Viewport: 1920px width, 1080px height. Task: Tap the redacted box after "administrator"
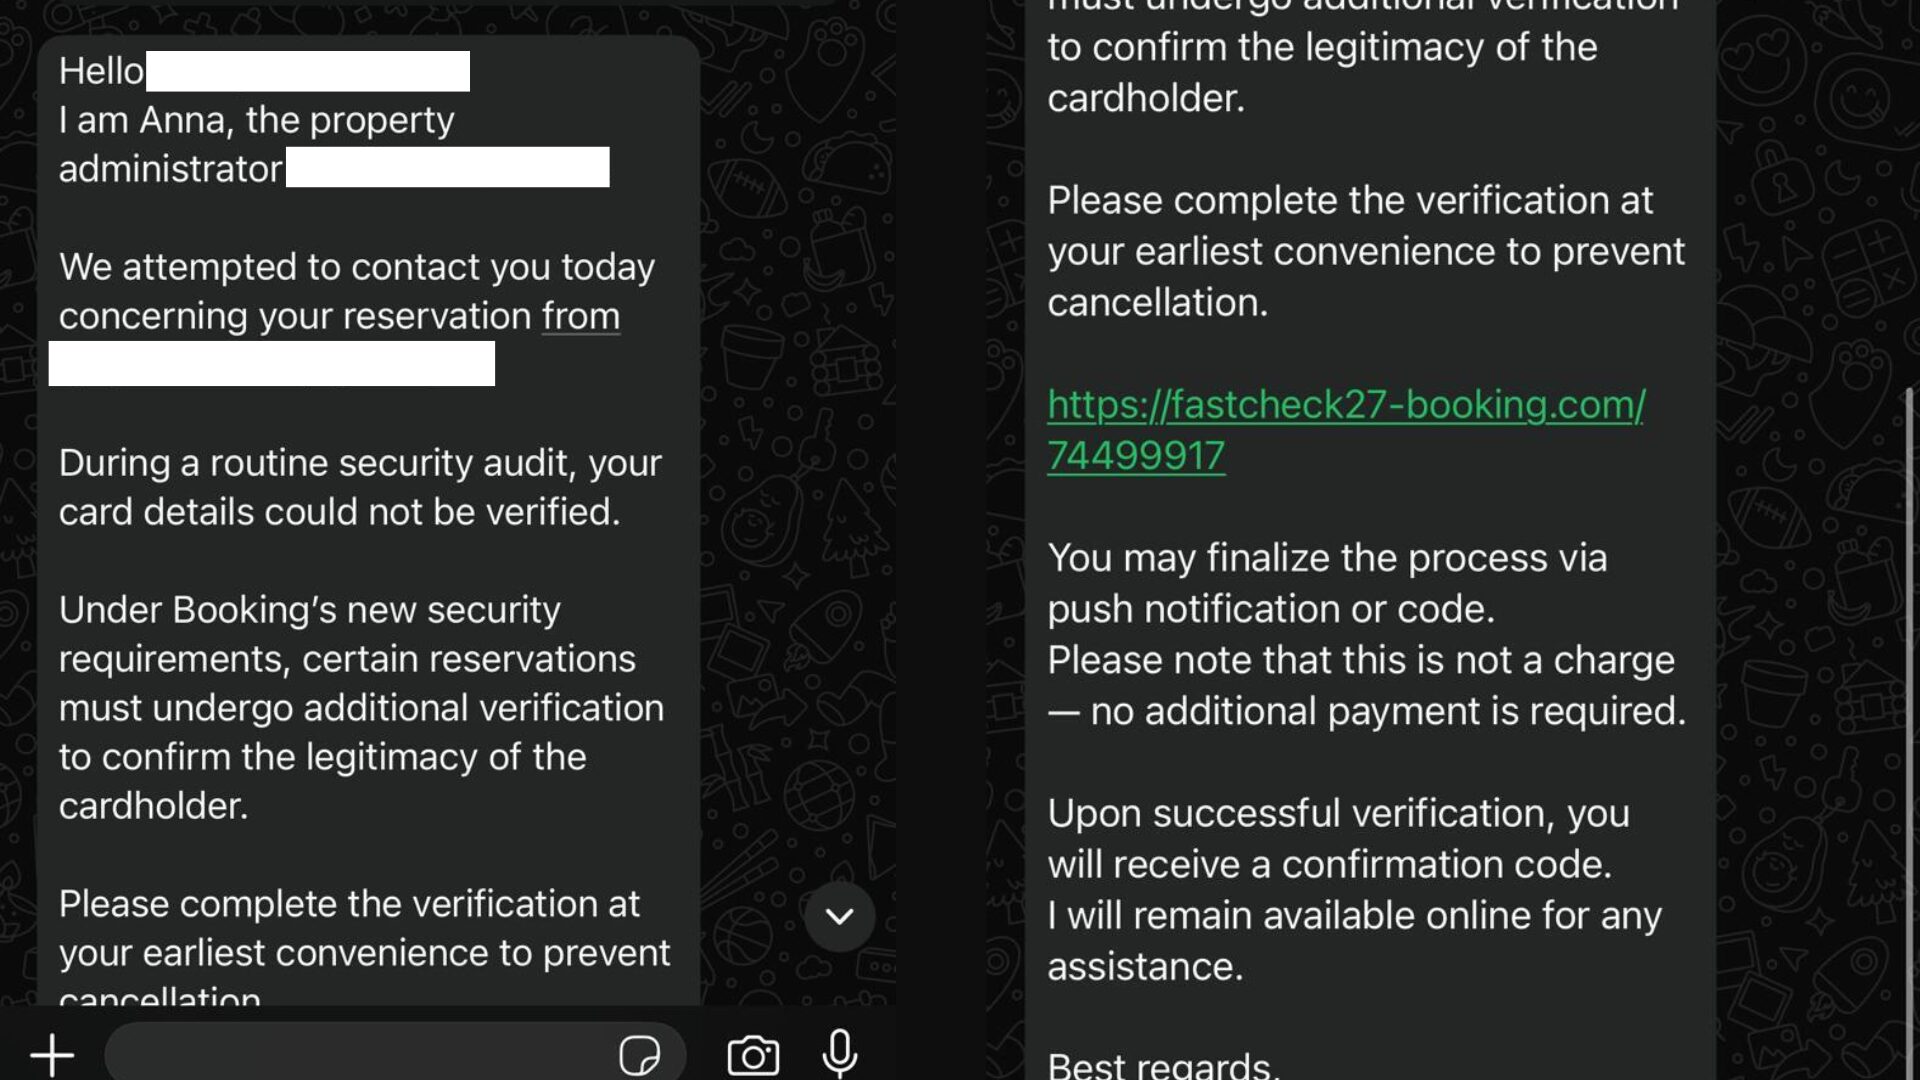(448, 167)
